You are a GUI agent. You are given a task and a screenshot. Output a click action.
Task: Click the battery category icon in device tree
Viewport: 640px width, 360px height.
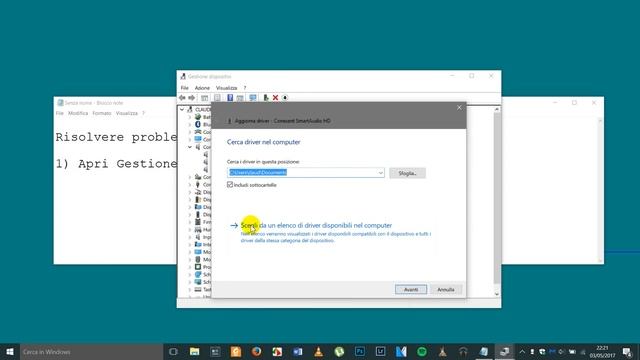point(198,117)
